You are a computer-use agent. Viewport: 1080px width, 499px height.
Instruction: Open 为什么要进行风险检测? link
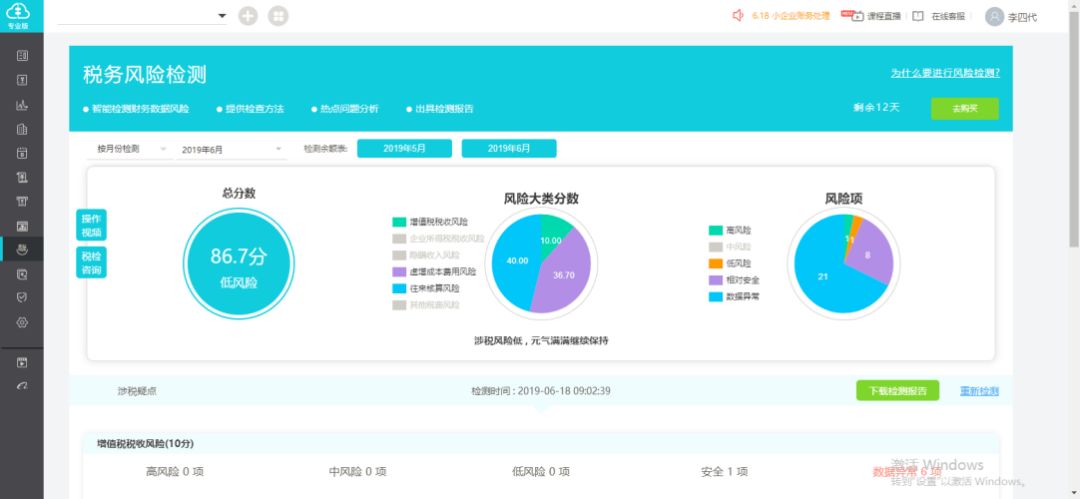[945, 72]
